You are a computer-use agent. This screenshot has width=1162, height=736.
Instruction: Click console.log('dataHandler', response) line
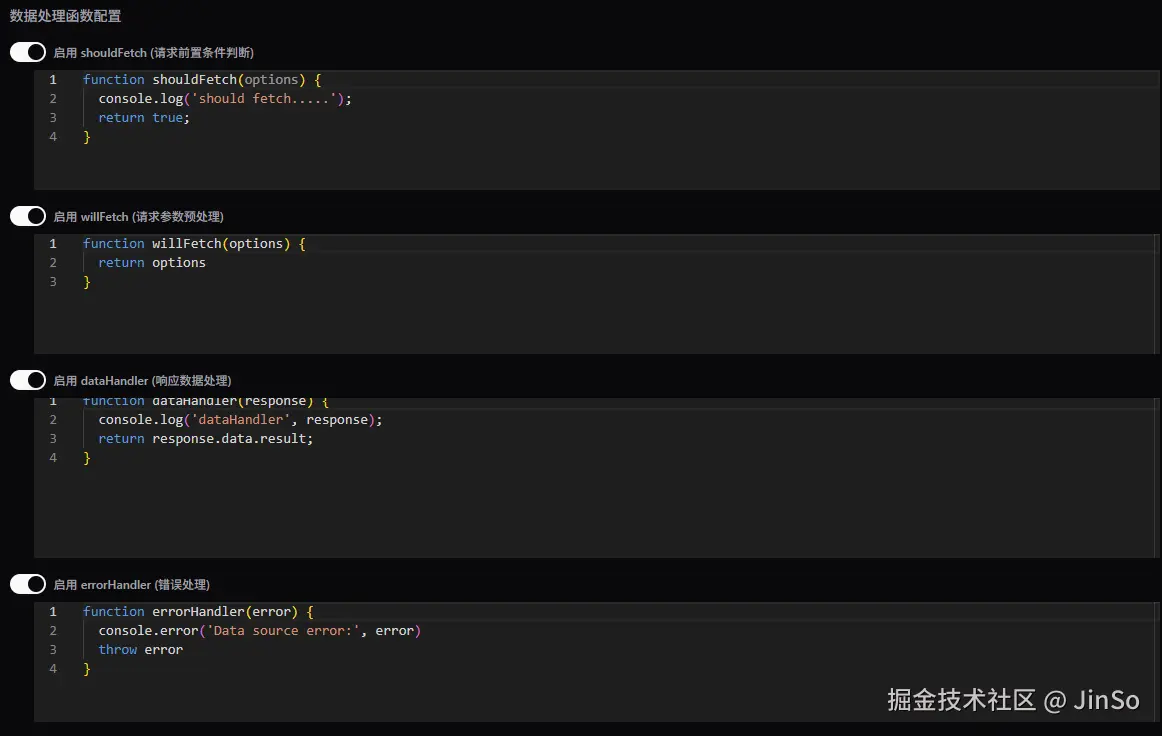click(240, 419)
